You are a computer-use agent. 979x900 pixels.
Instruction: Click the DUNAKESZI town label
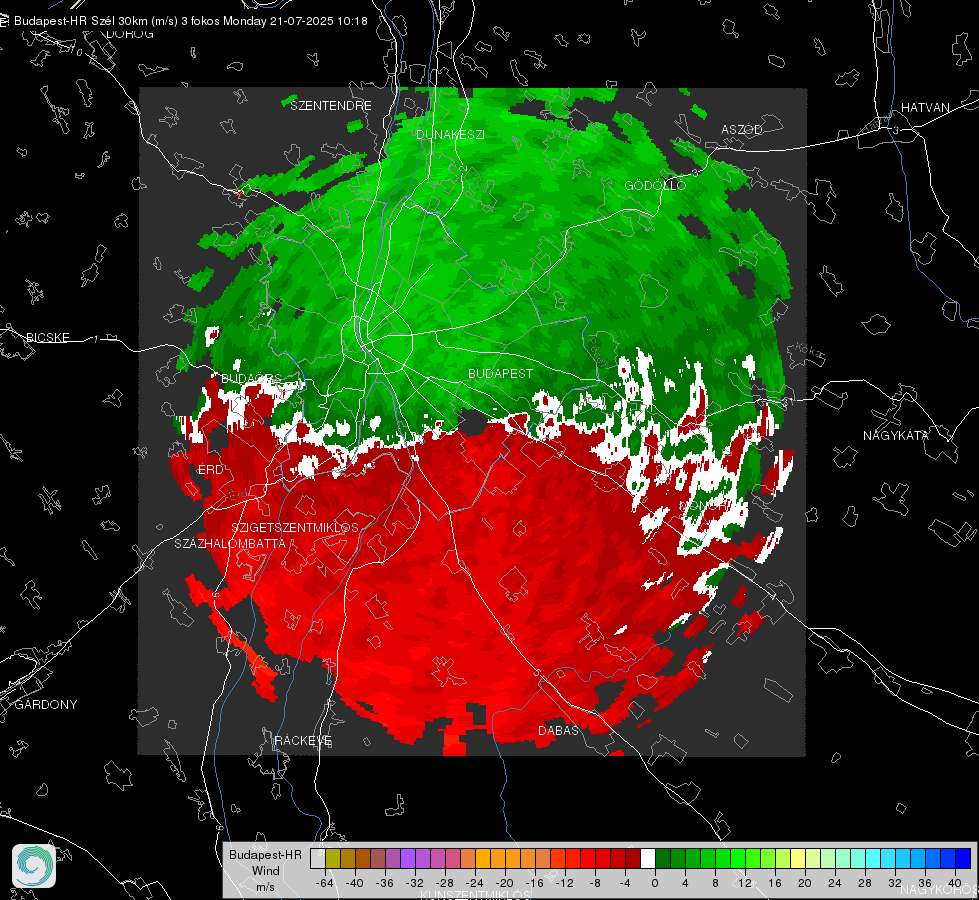click(x=450, y=134)
